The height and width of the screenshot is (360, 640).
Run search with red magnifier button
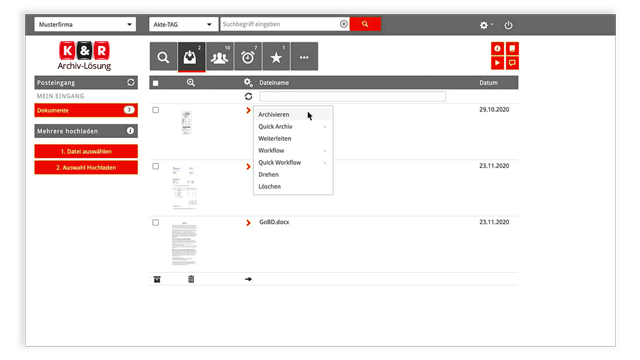365,24
